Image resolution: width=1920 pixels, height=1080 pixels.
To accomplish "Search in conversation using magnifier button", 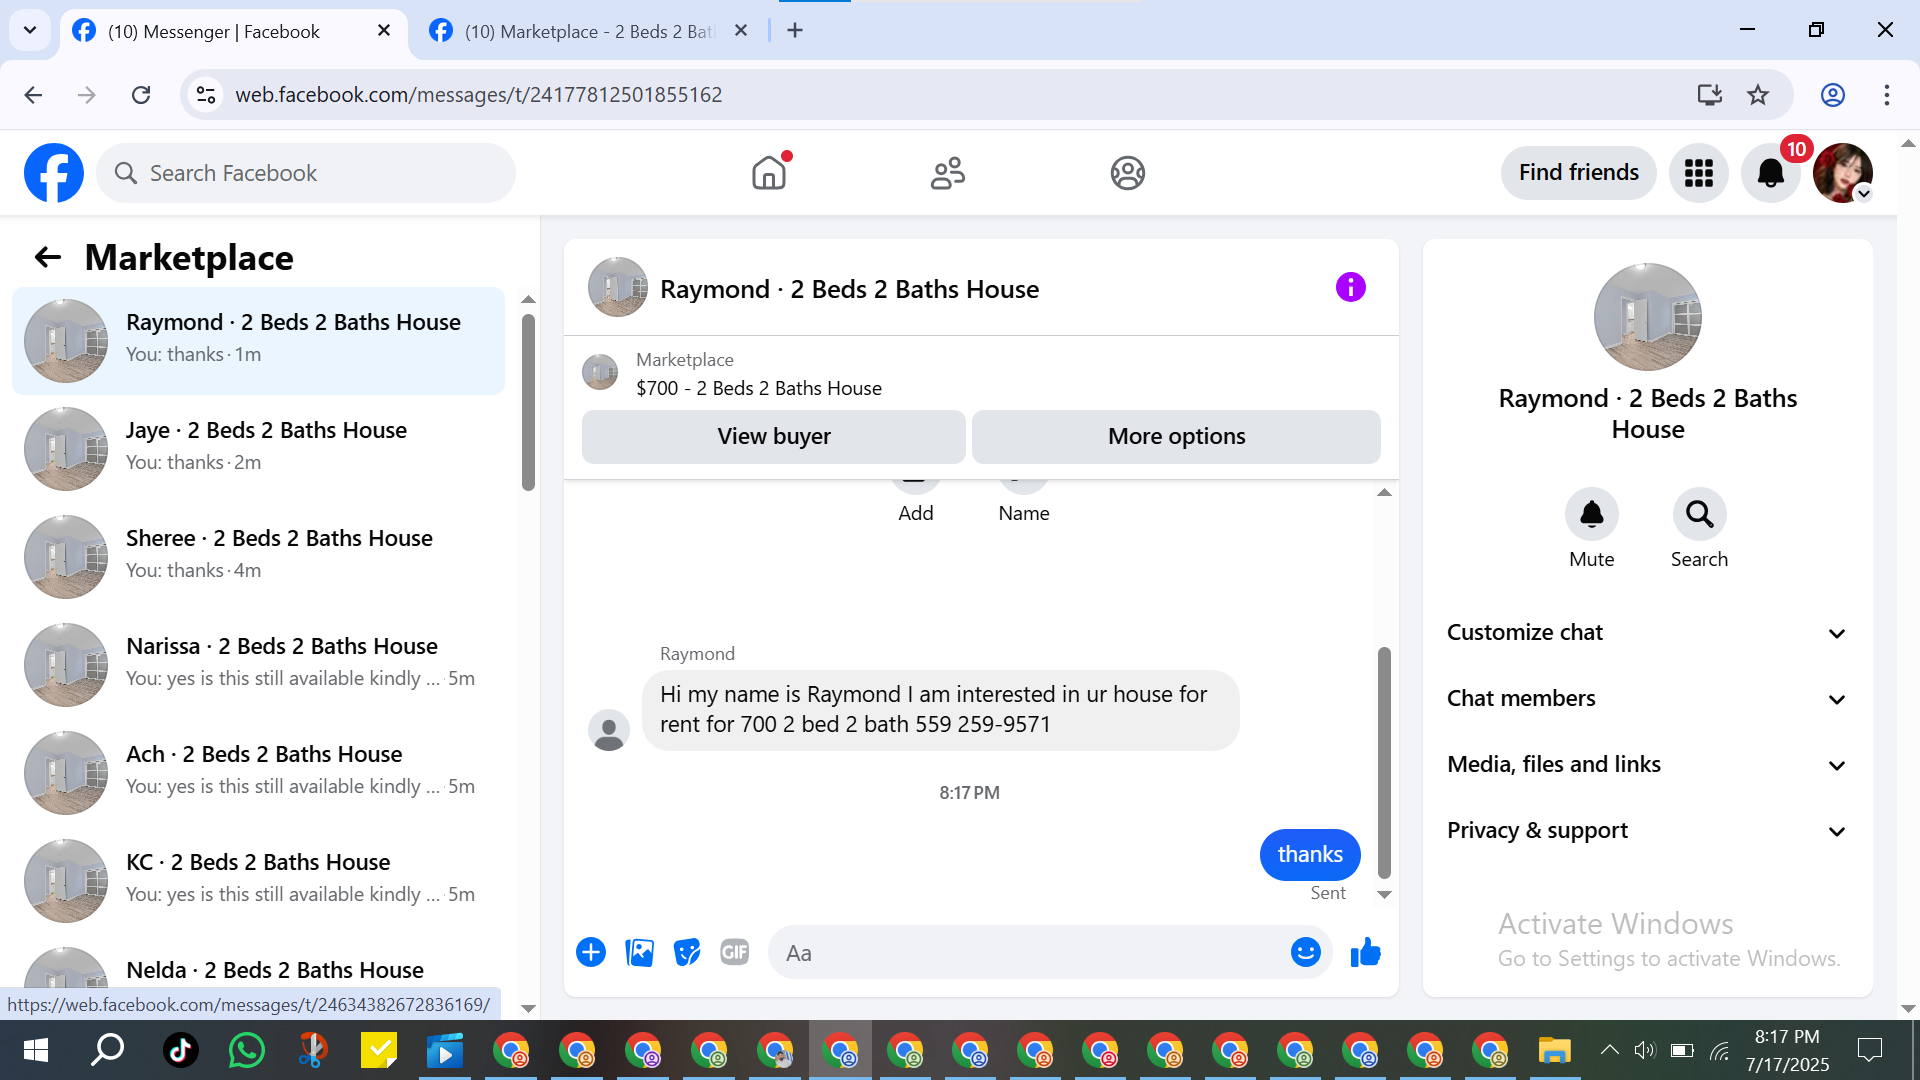I will [x=1699, y=514].
